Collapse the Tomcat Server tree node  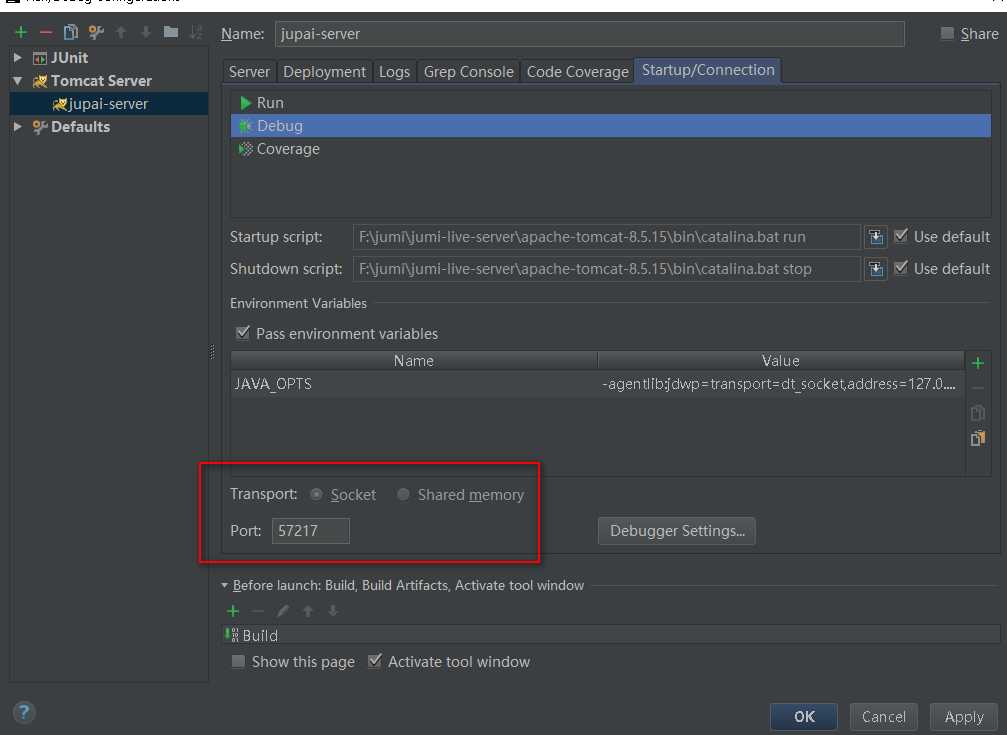click(17, 81)
